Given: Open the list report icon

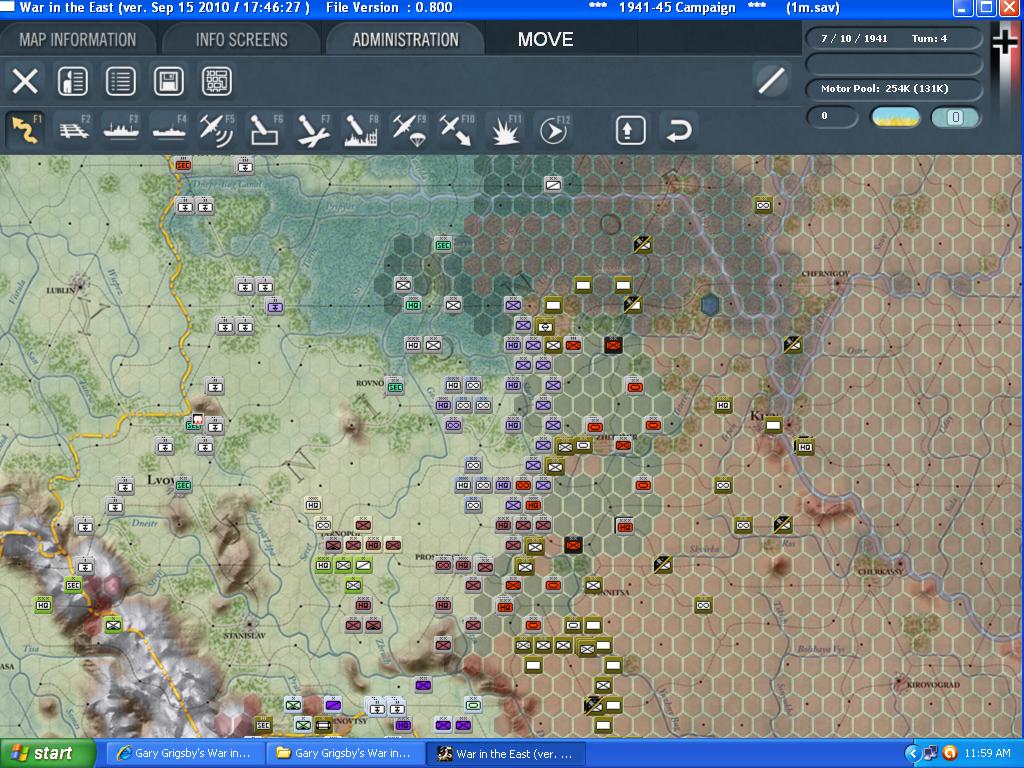Looking at the screenshot, I should pyautogui.click(x=121, y=82).
